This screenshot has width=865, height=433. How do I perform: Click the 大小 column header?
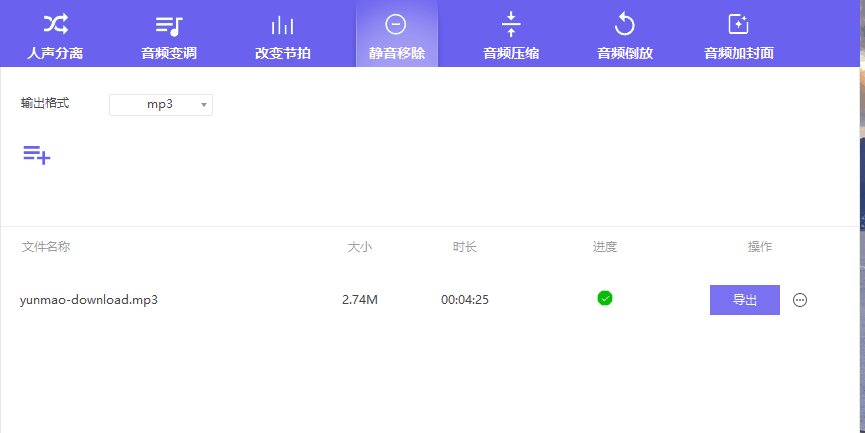(x=360, y=247)
